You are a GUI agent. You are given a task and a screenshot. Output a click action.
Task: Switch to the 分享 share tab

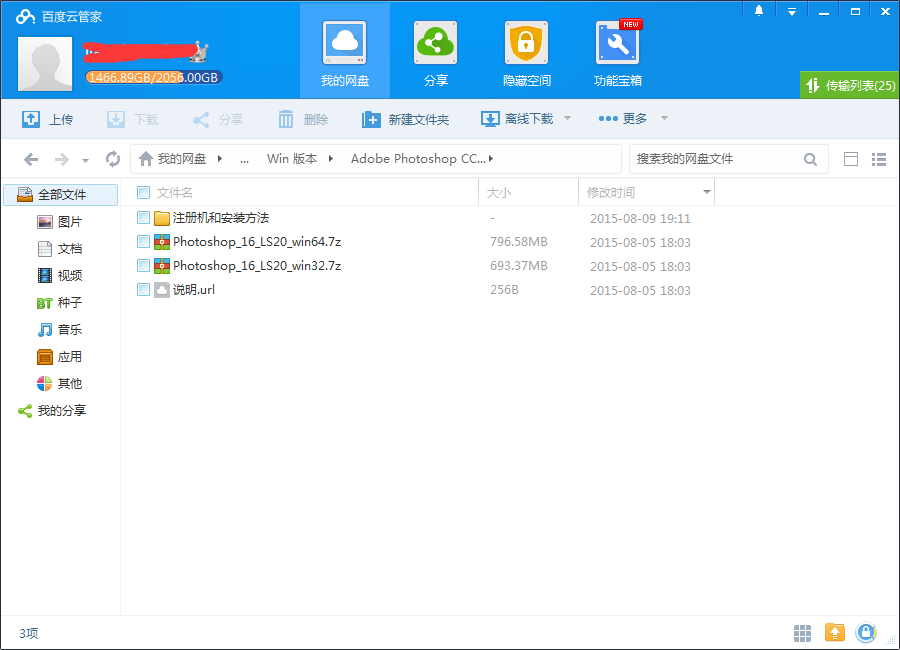(435, 52)
